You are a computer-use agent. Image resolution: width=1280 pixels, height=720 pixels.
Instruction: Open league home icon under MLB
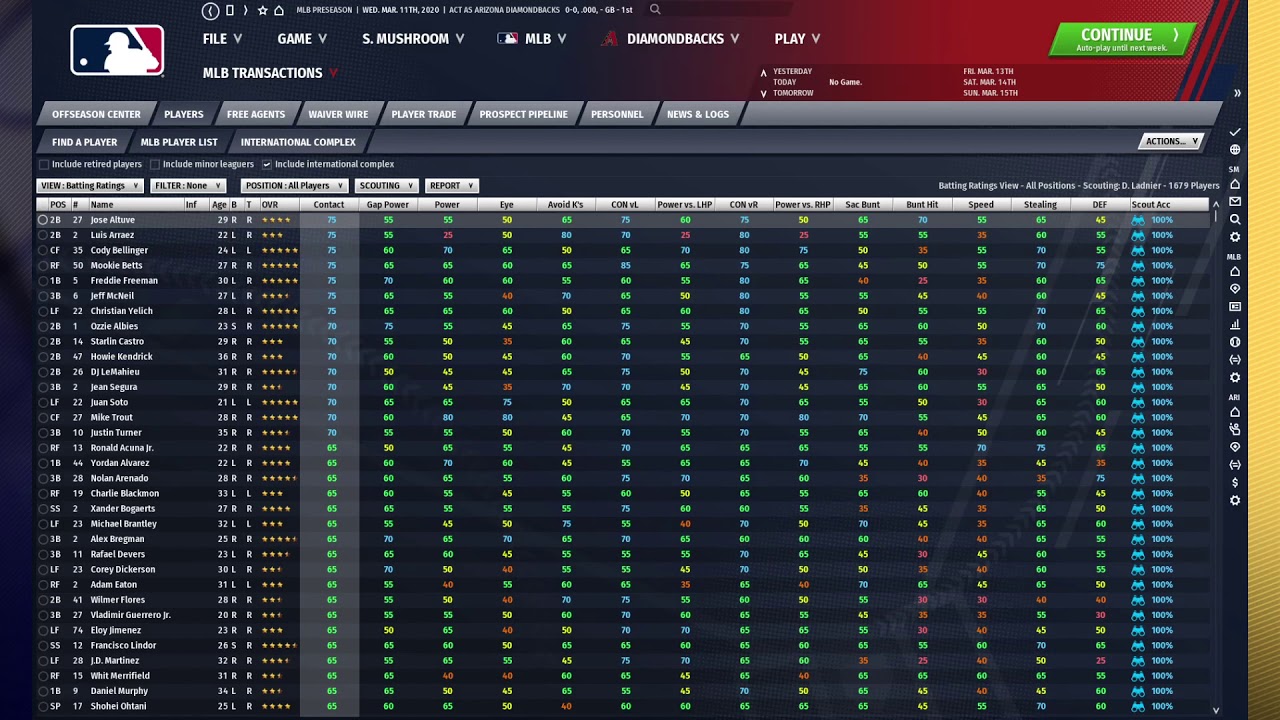pyautogui.click(x=1235, y=271)
